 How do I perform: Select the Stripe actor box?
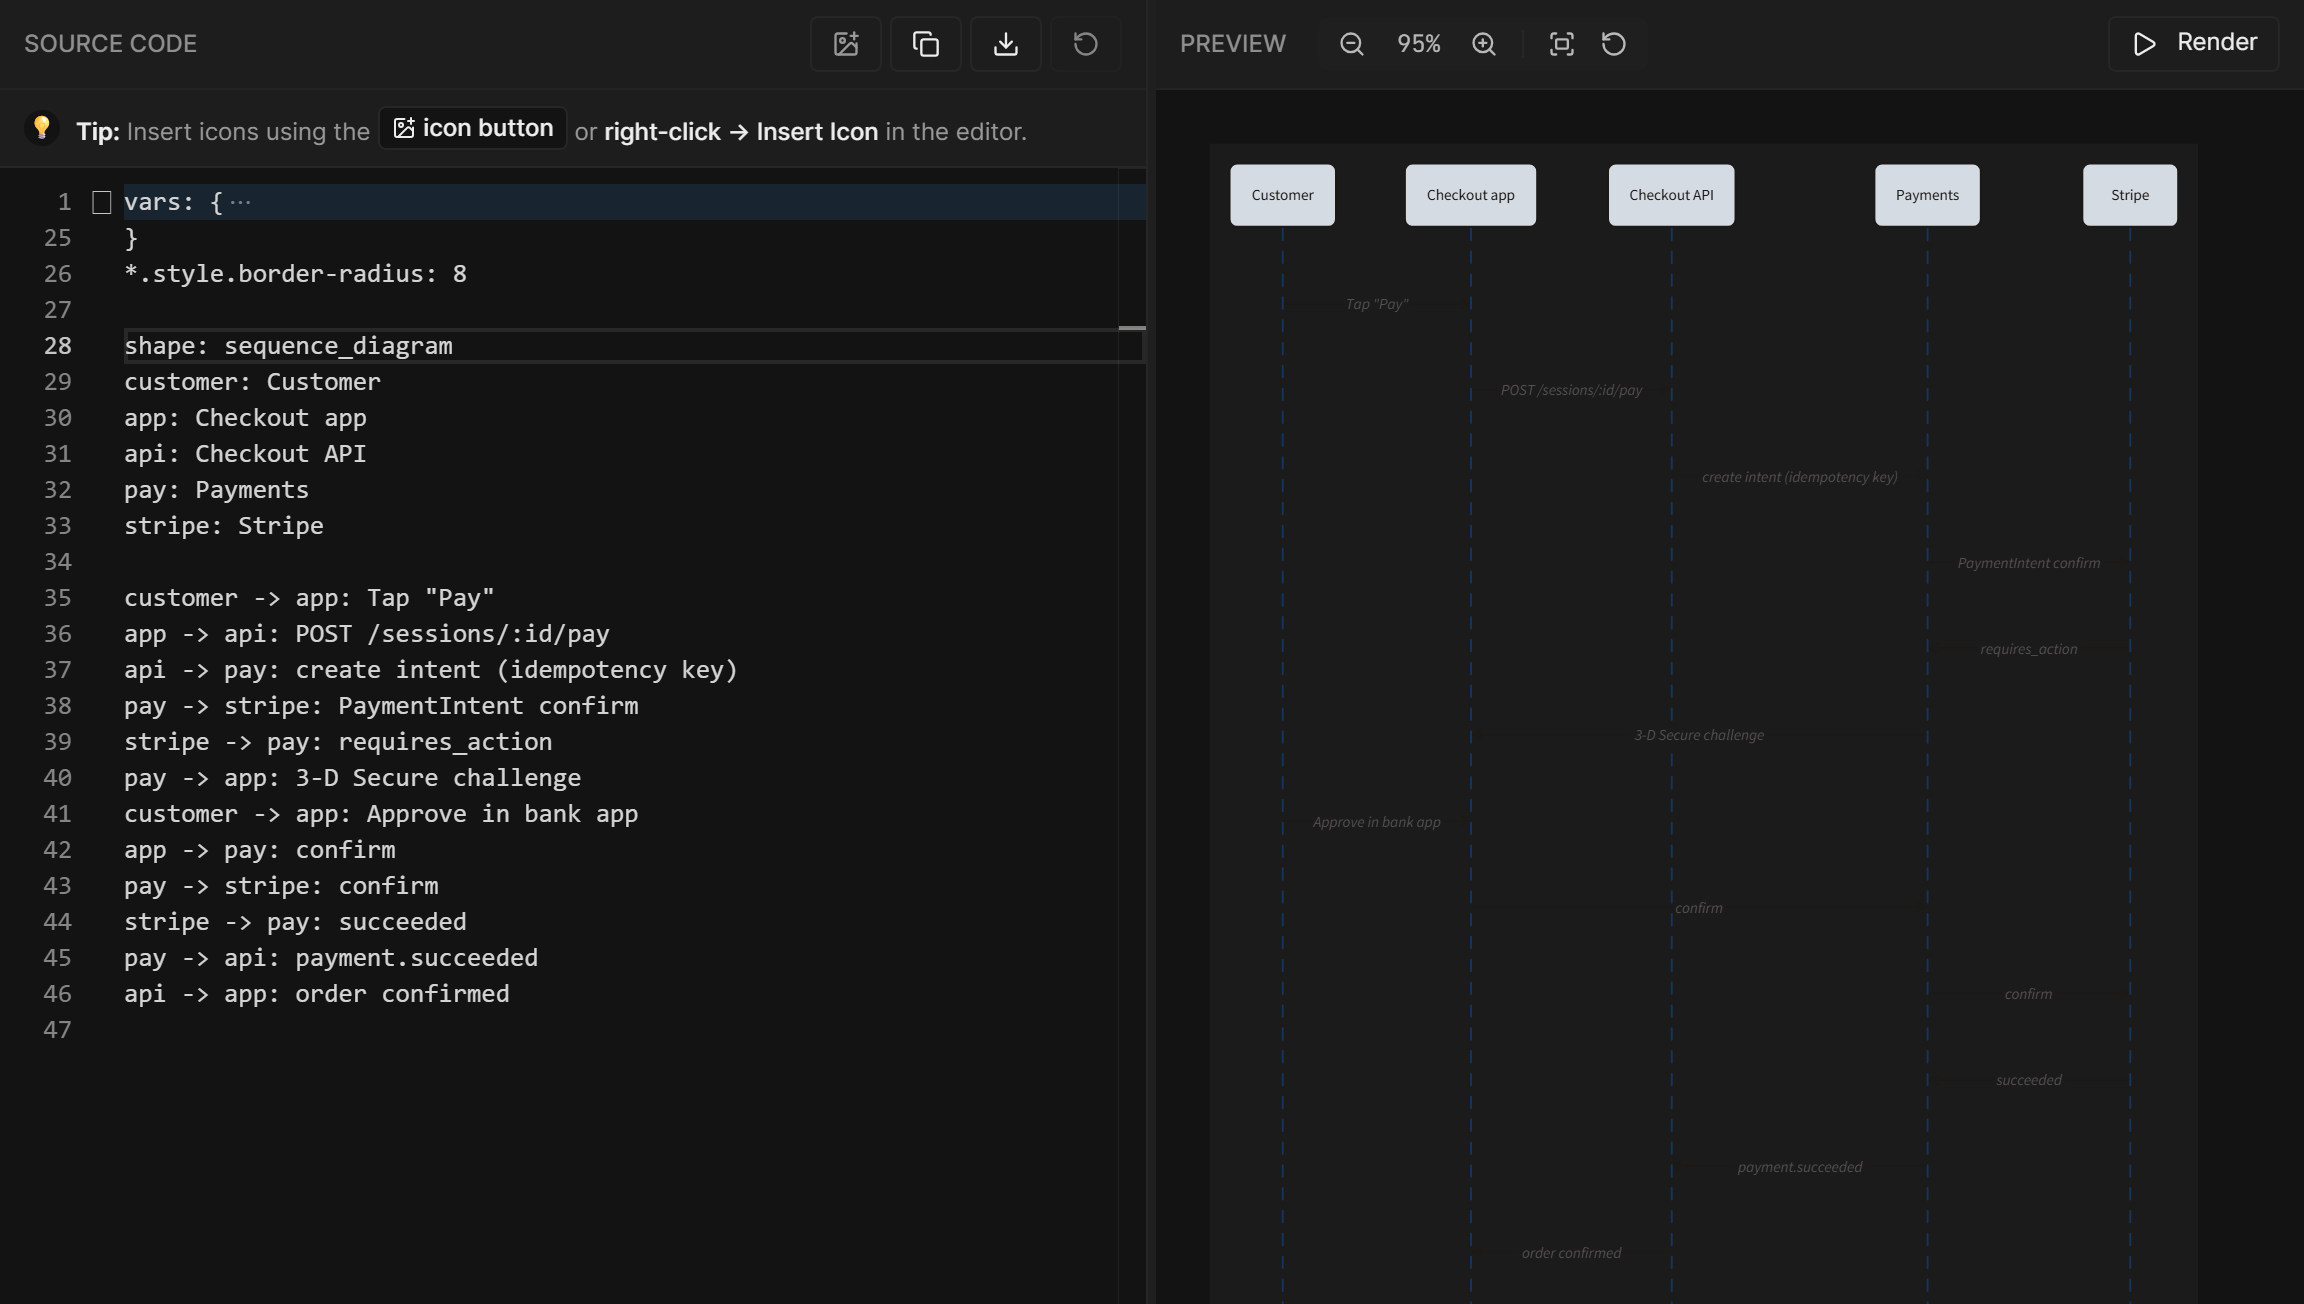[2130, 195]
